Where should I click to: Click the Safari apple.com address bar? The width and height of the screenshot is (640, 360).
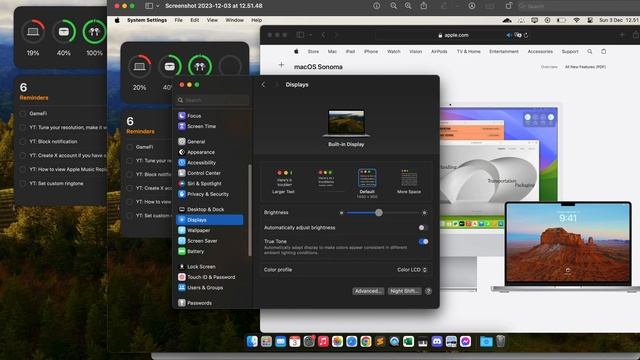point(452,36)
